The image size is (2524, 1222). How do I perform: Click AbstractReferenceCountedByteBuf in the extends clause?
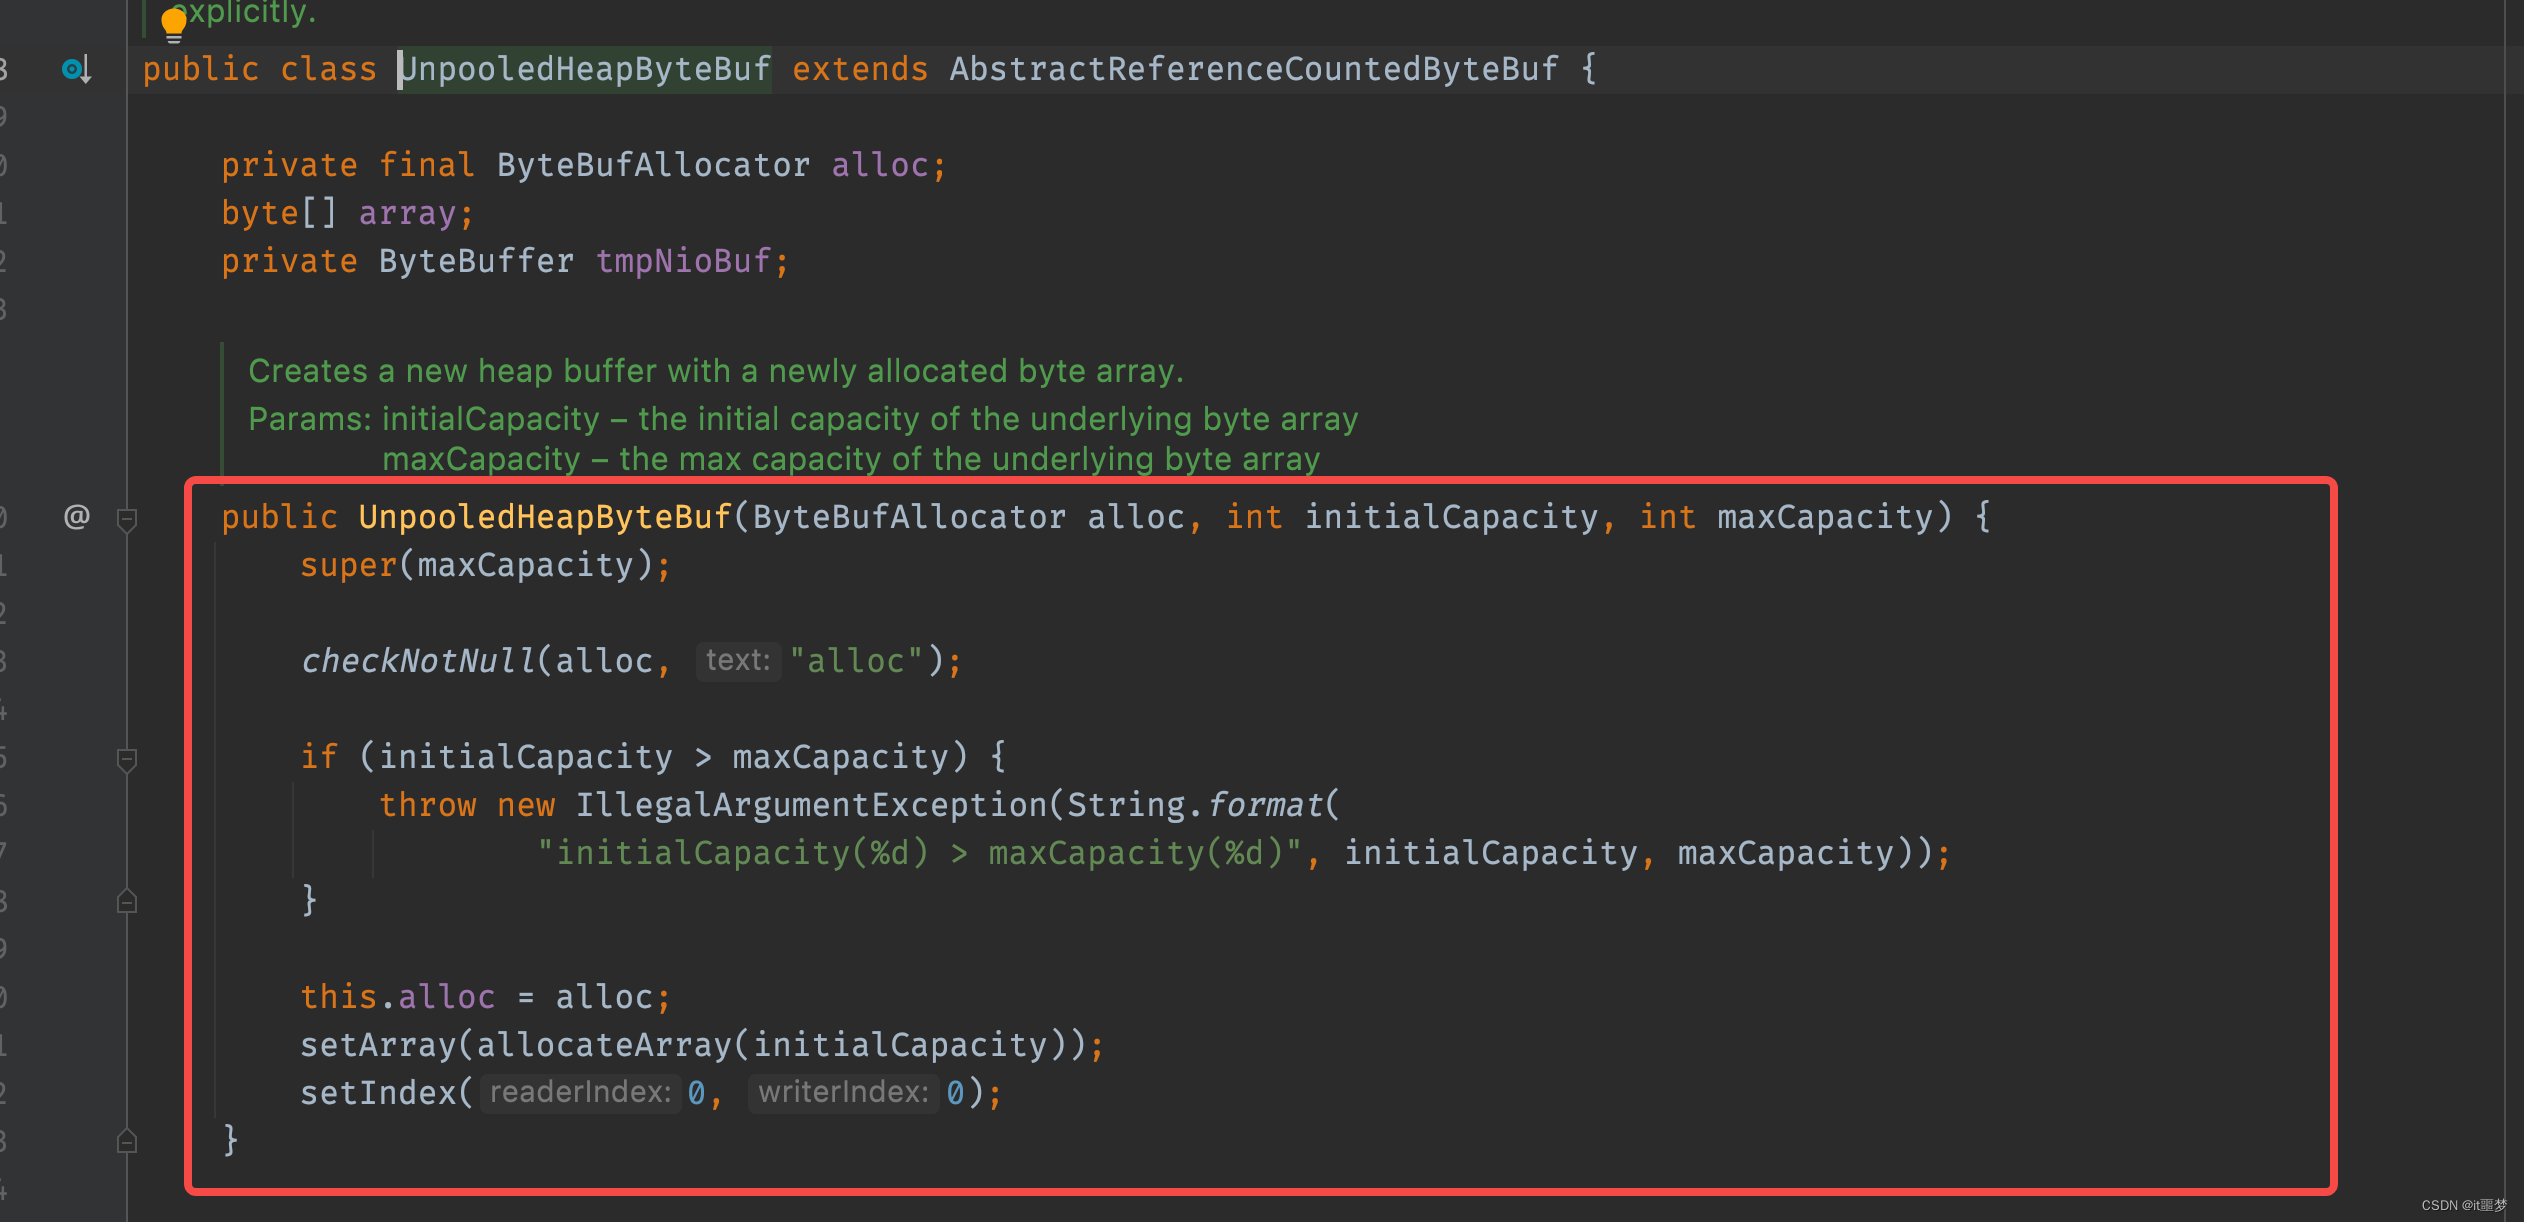pyautogui.click(x=1254, y=69)
